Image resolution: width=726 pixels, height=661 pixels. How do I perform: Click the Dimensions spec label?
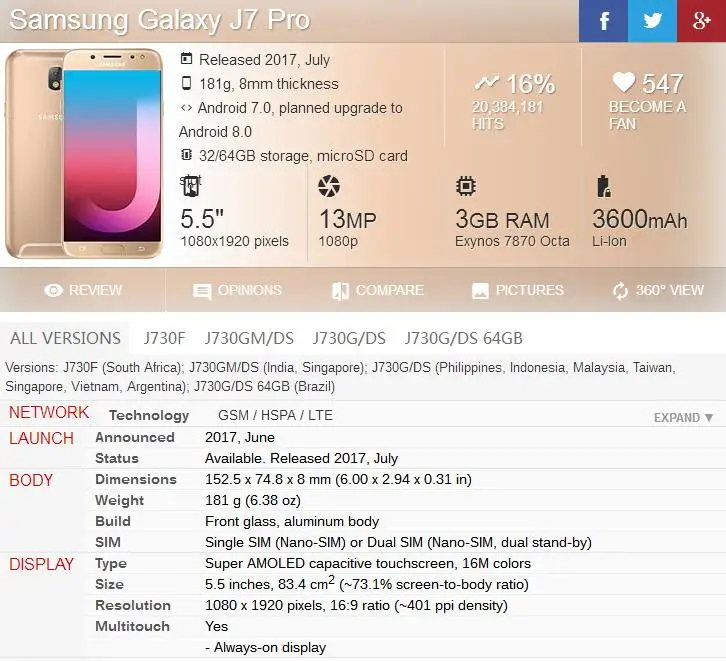point(136,479)
